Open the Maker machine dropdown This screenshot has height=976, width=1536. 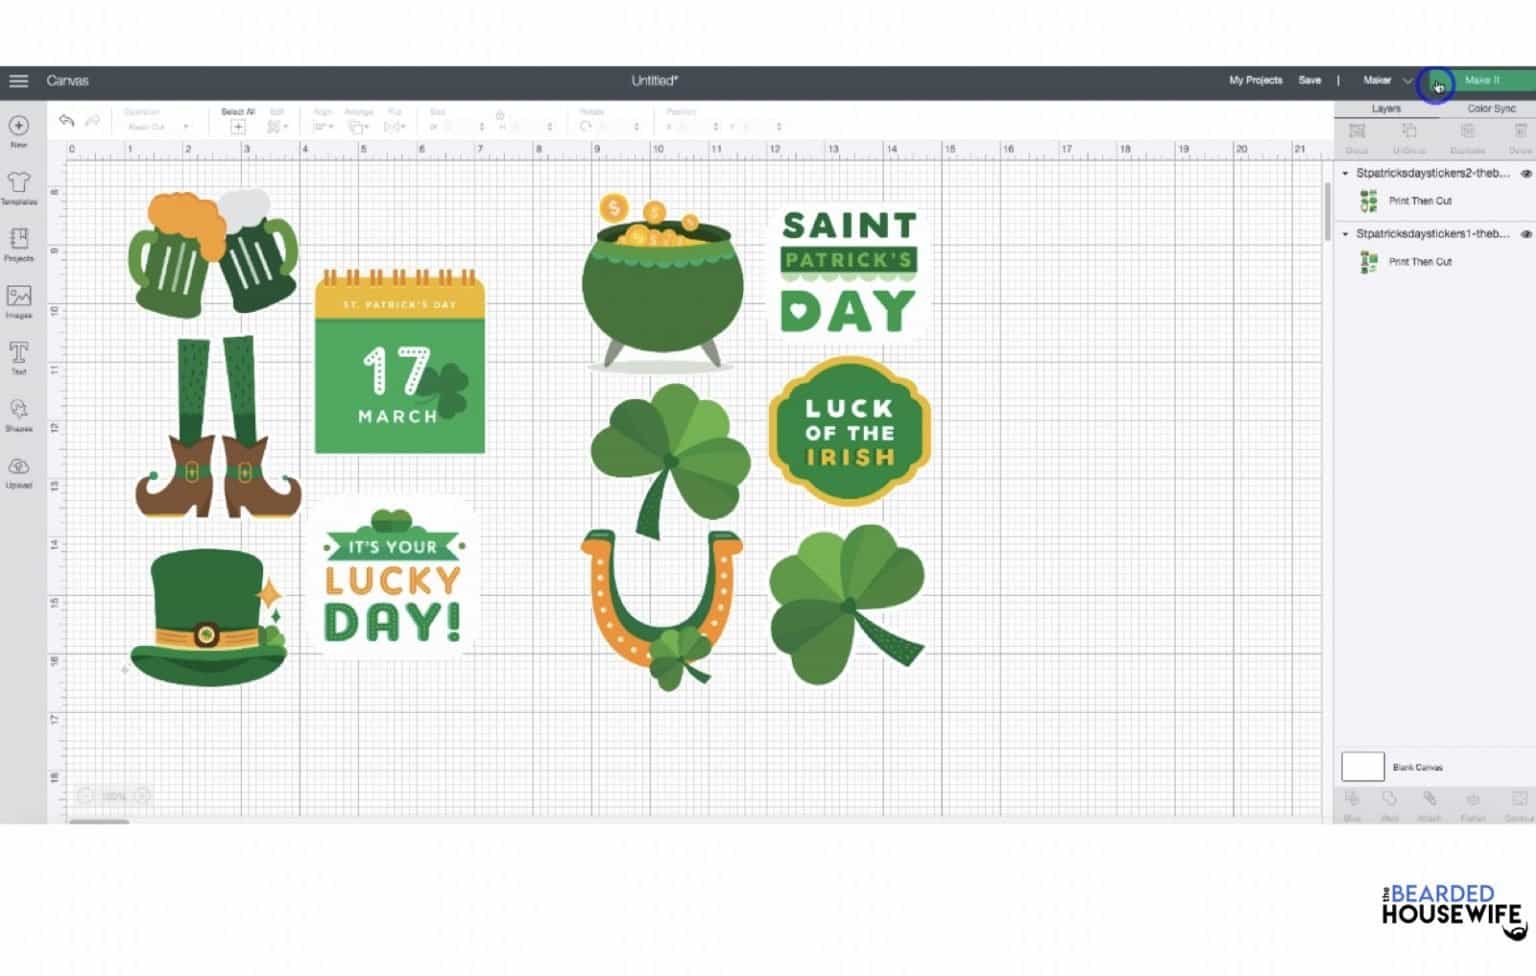(x=1409, y=80)
